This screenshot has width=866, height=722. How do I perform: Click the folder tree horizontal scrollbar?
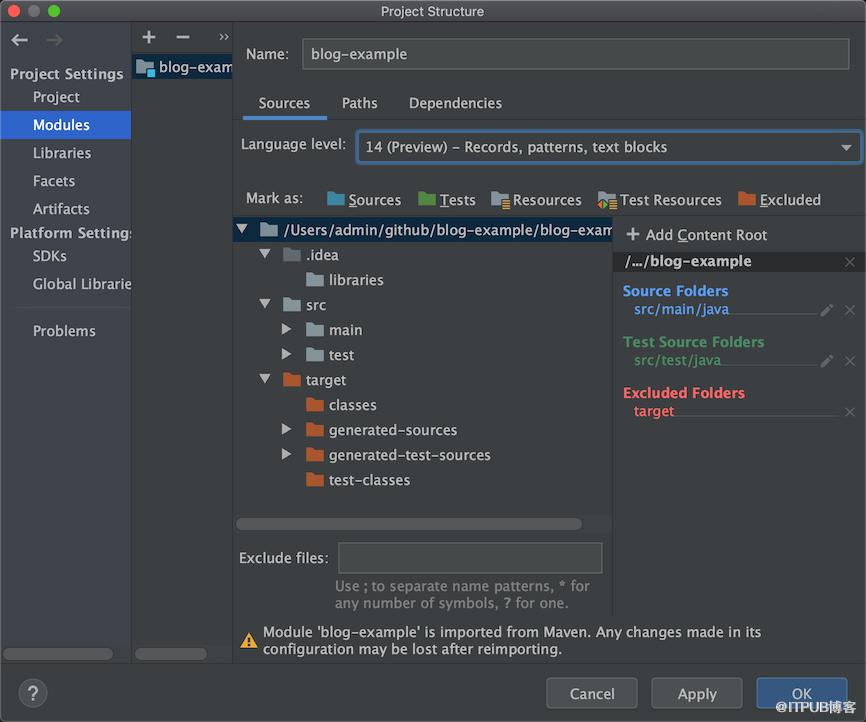pyautogui.click(x=409, y=524)
